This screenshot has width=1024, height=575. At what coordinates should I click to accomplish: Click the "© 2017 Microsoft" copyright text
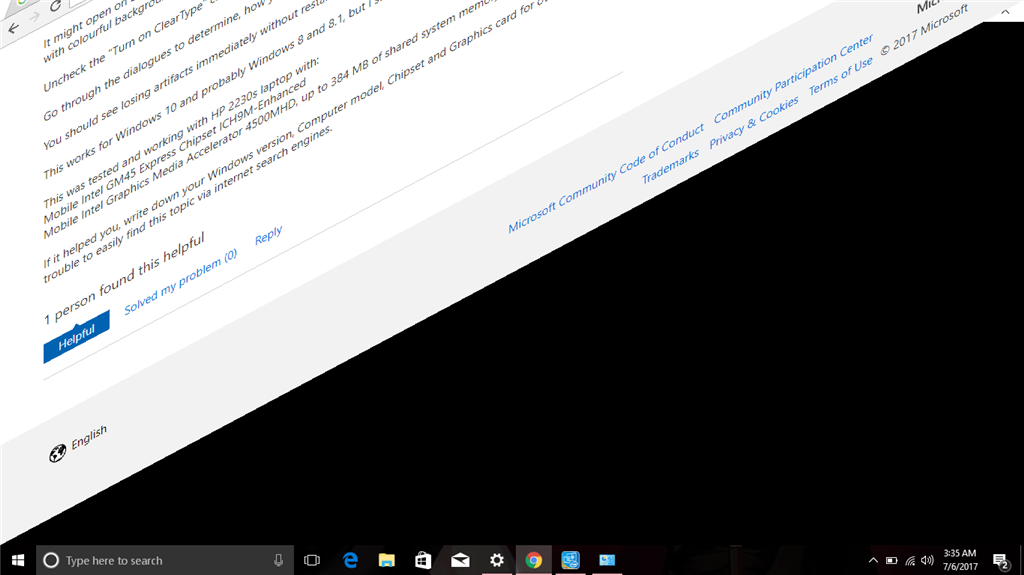[923, 30]
